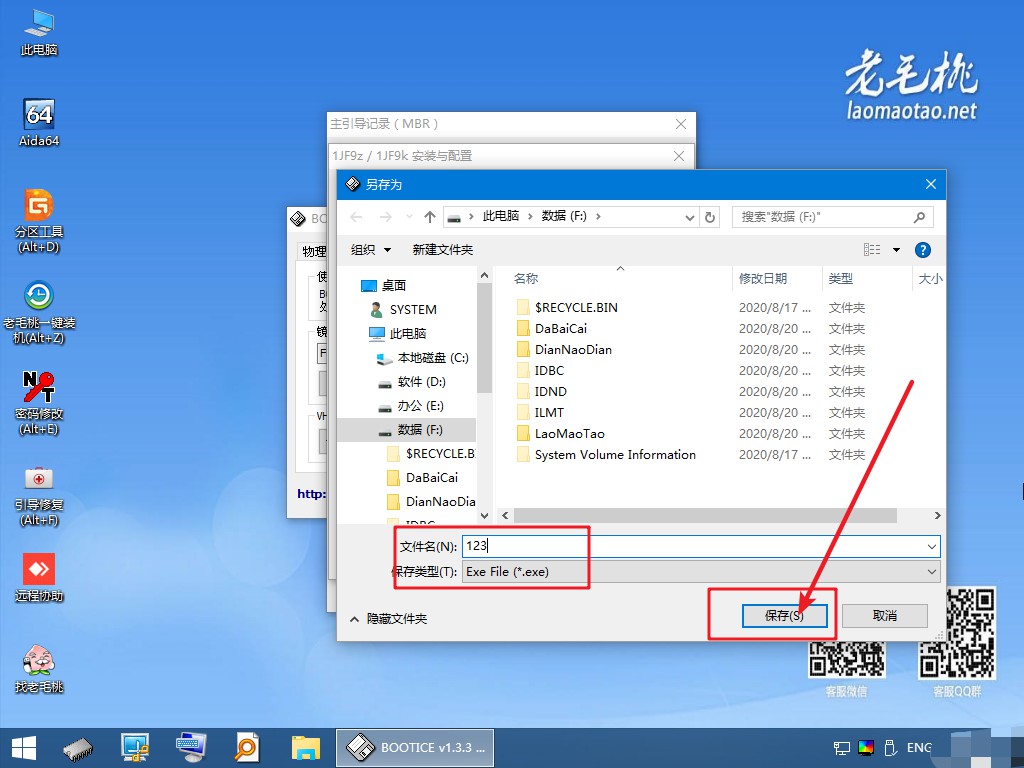
Task: Click the USB device tray icon
Action: [889, 748]
